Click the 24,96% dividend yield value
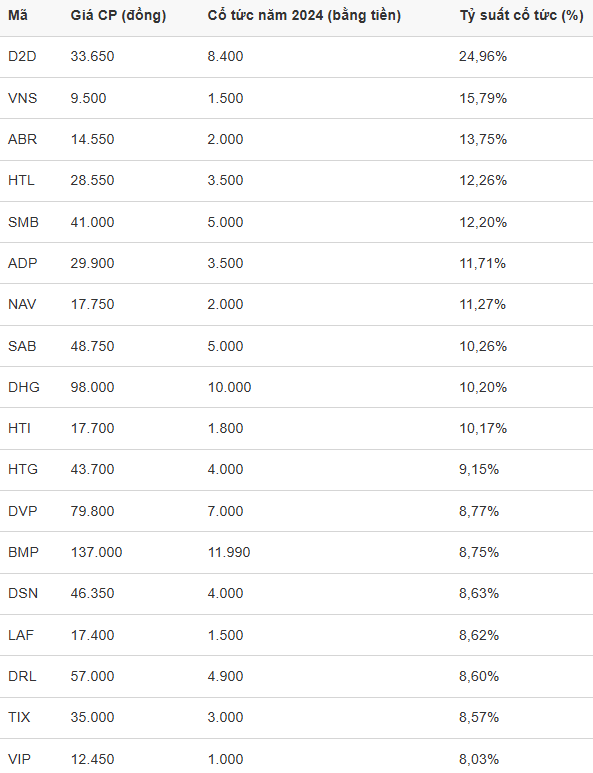 click(483, 57)
